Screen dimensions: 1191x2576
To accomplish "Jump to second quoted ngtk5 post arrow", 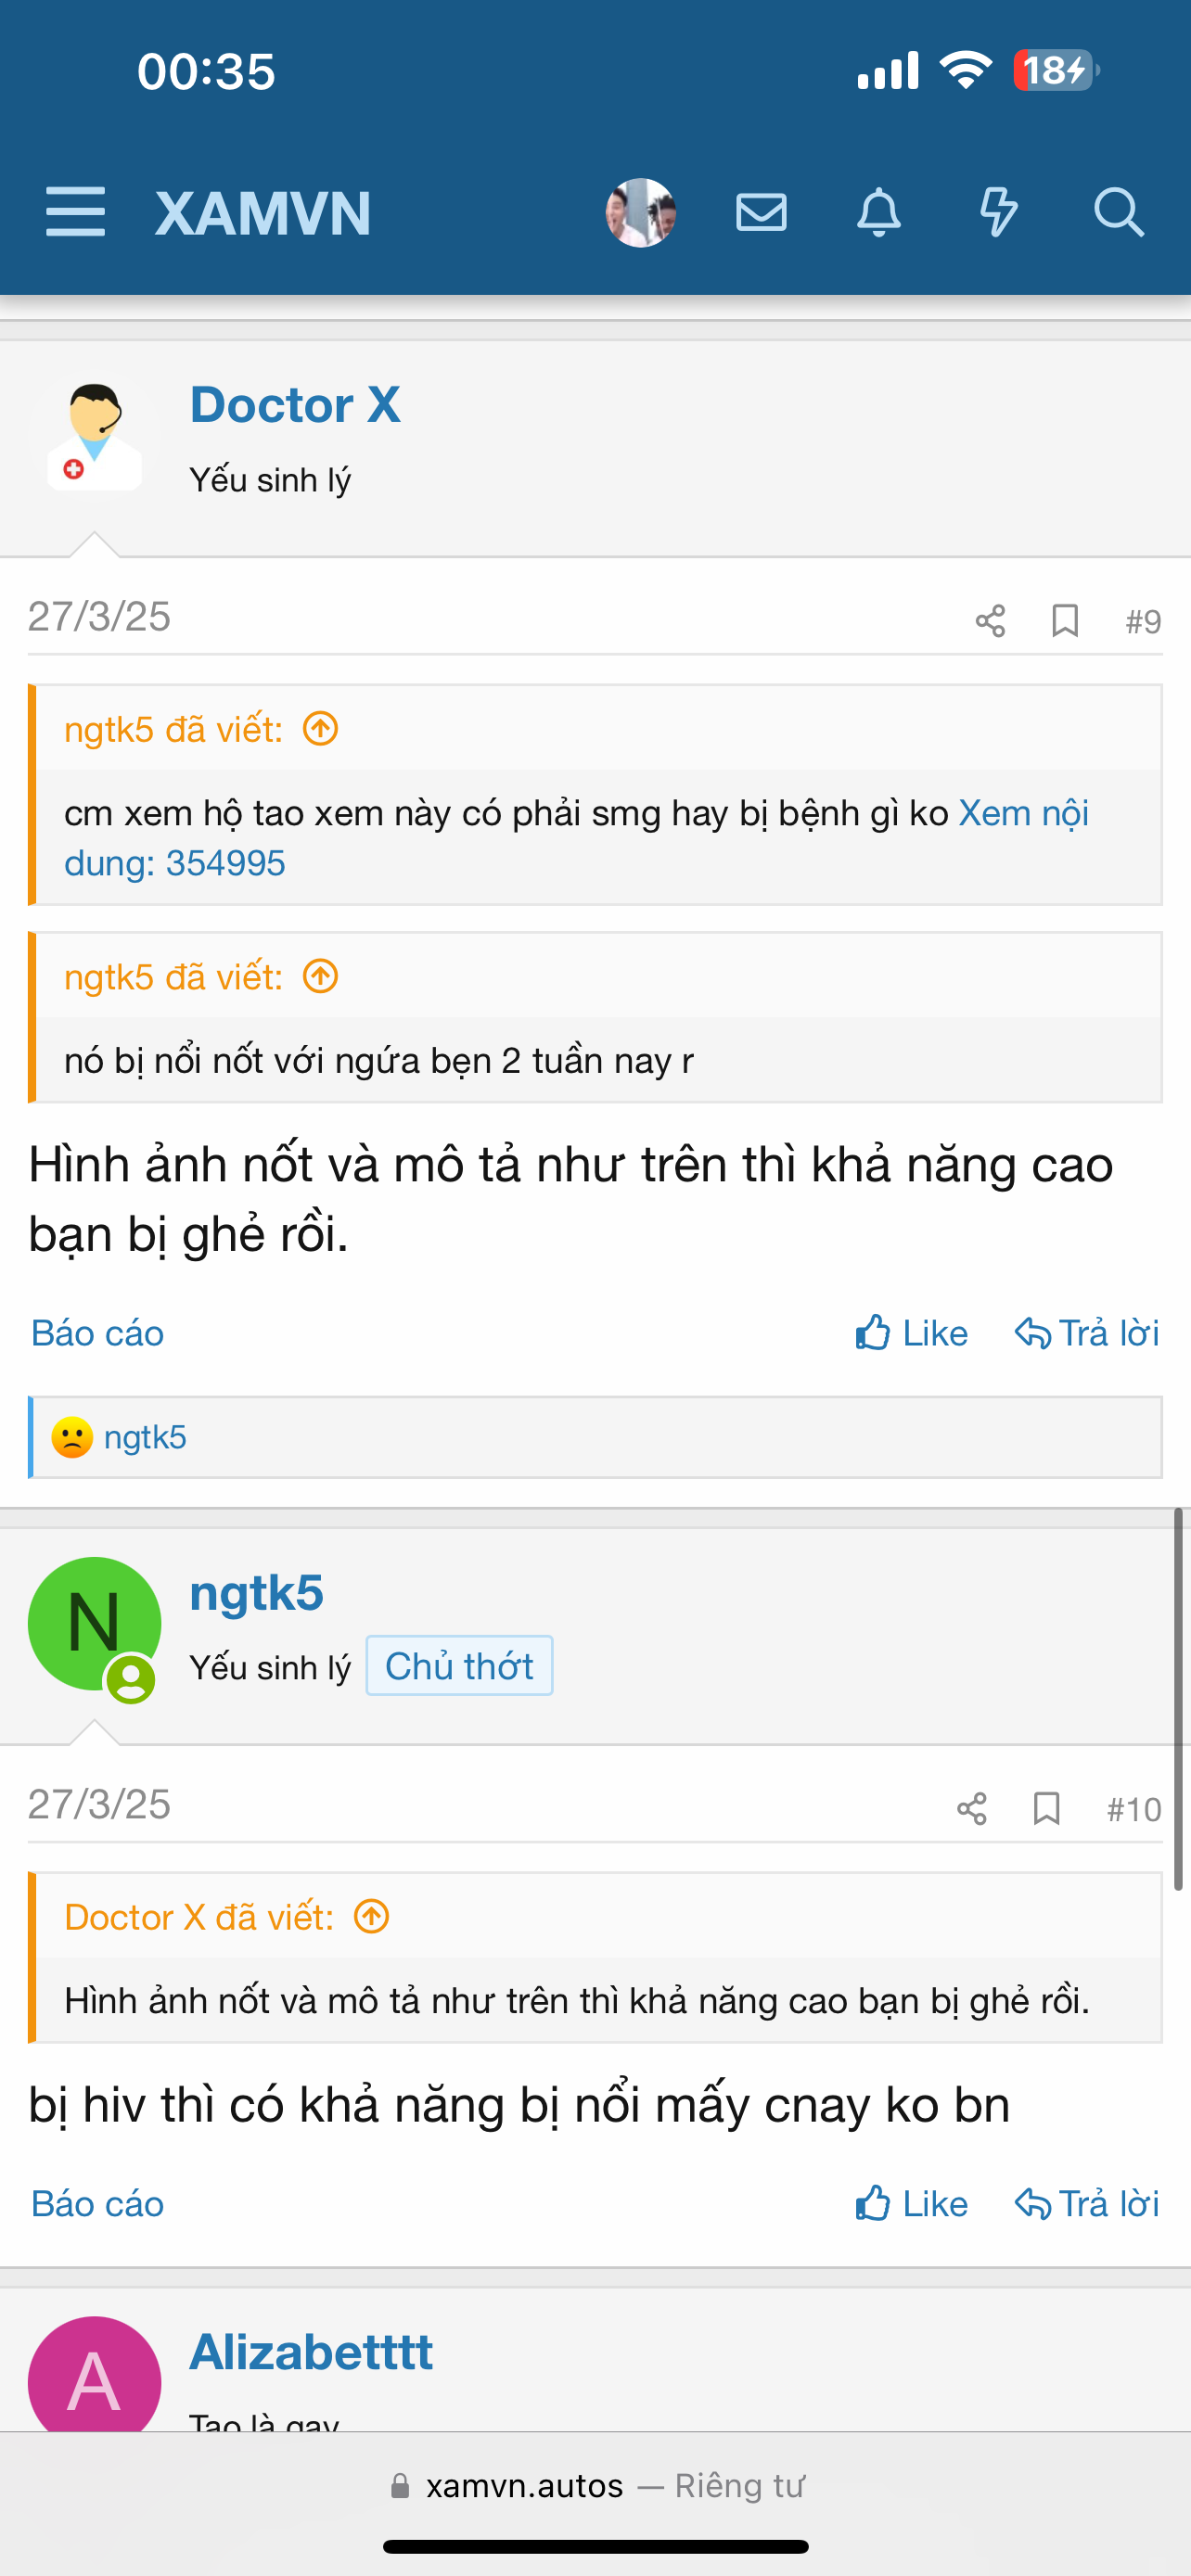I will click(x=321, y=976).
